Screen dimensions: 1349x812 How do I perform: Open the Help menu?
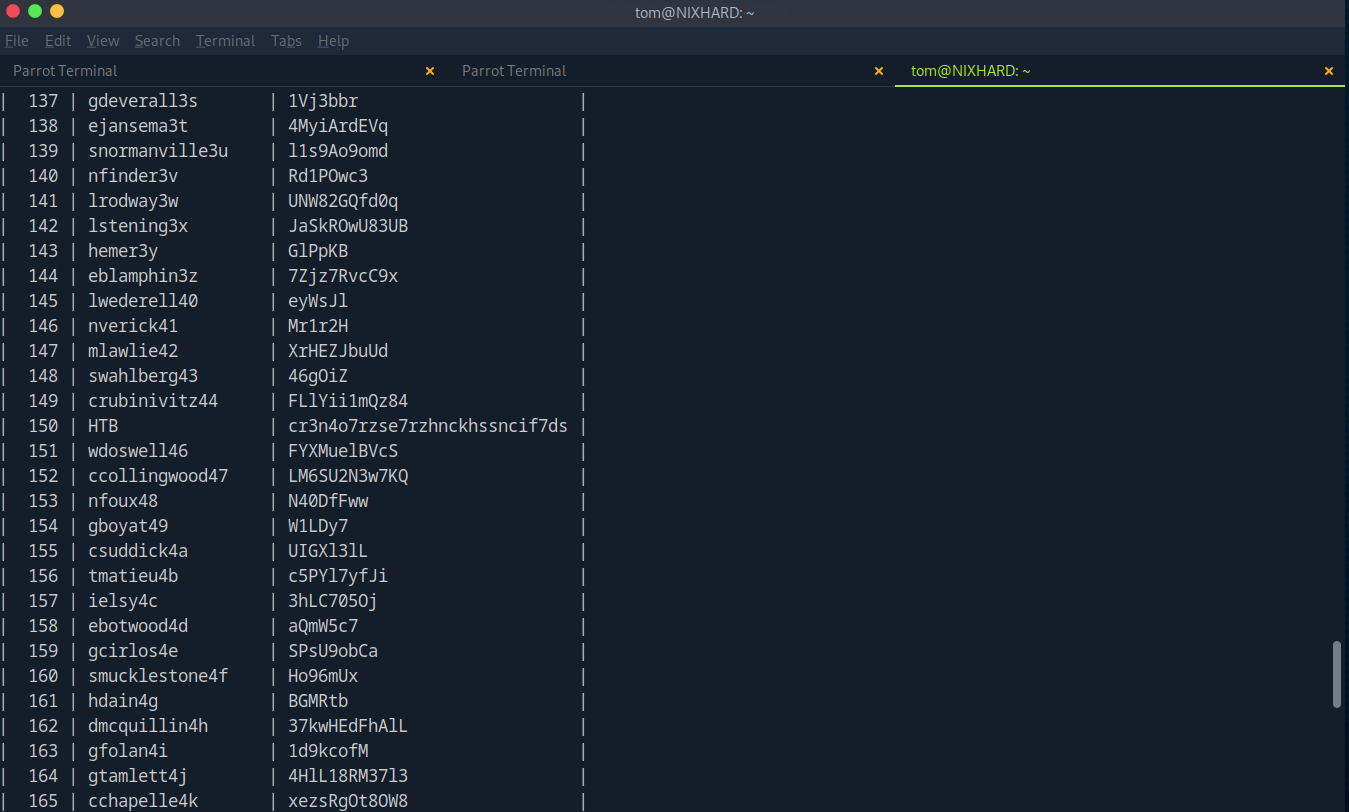coord(333,41)
